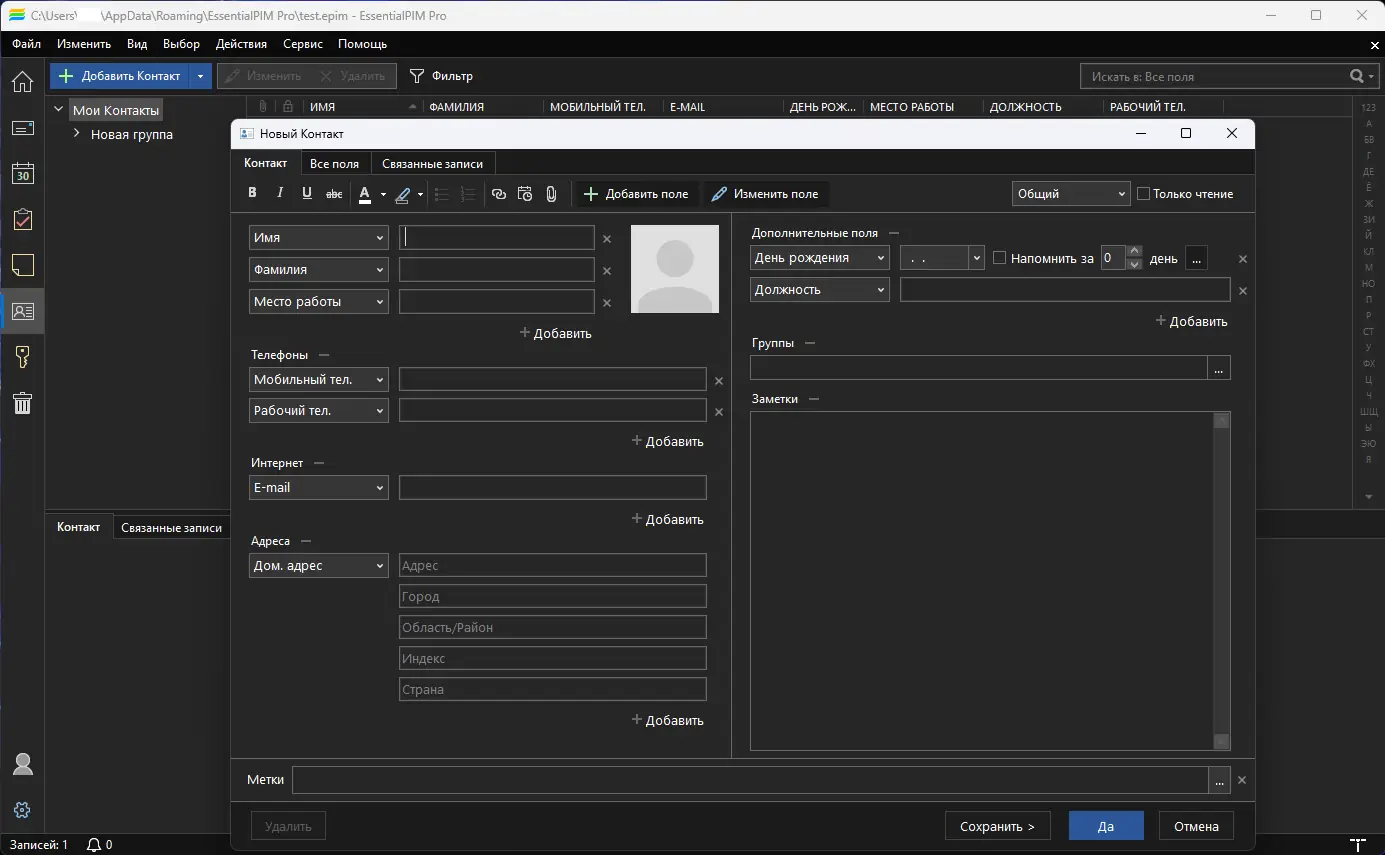
Task: Toggle strikethrough text formatting
Action: click(x=334, y=194)
